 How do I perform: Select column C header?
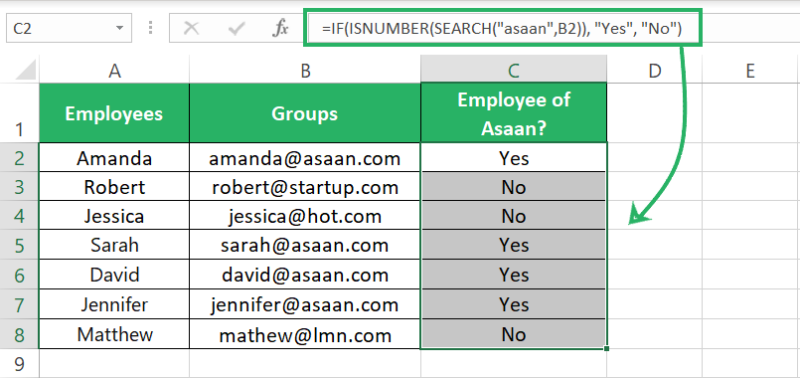[514, 70]
